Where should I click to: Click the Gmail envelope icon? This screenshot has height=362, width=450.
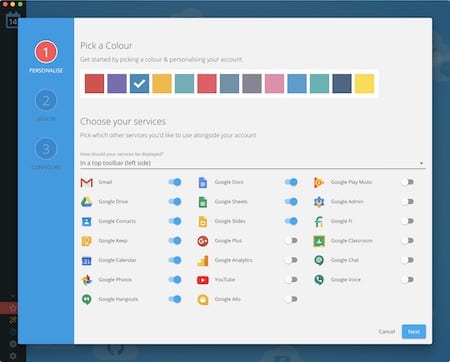click(x=87, y=182)
